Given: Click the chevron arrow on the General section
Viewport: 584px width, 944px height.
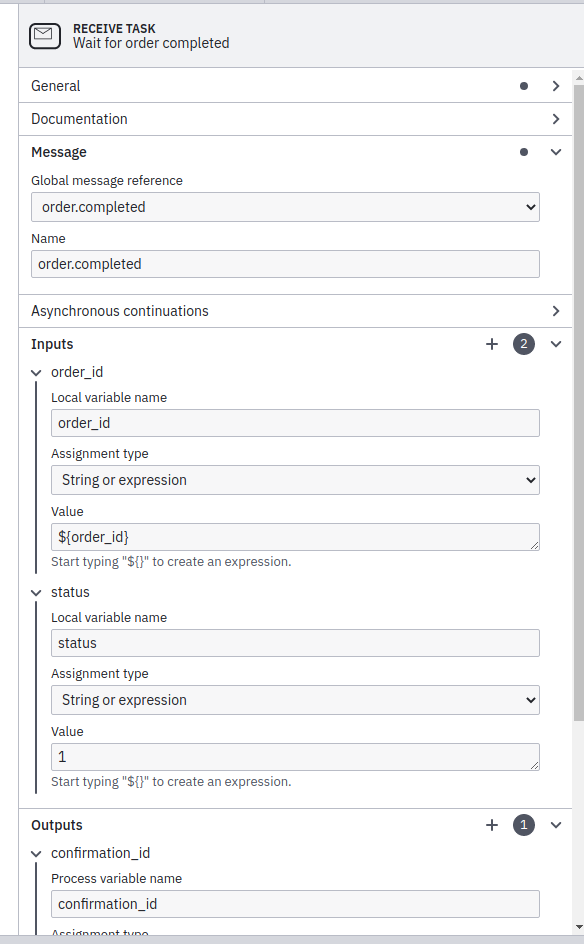Looking at the screenshot, I should pyautogui.click(x=556, y=86).
